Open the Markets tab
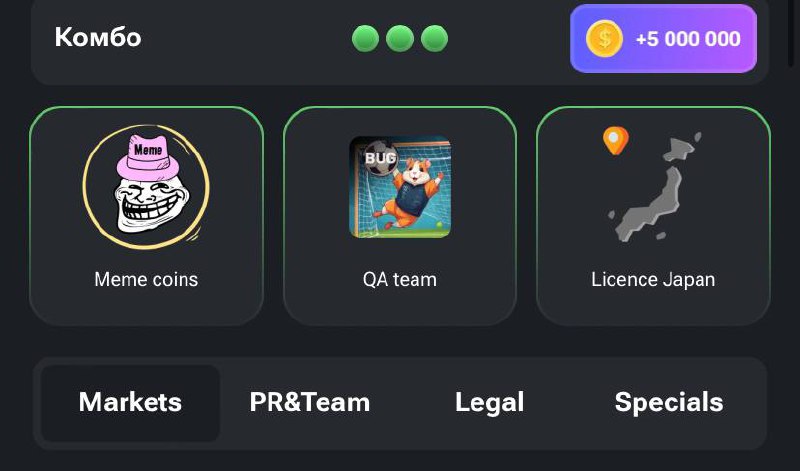The image size is (800, 471). 130,403
